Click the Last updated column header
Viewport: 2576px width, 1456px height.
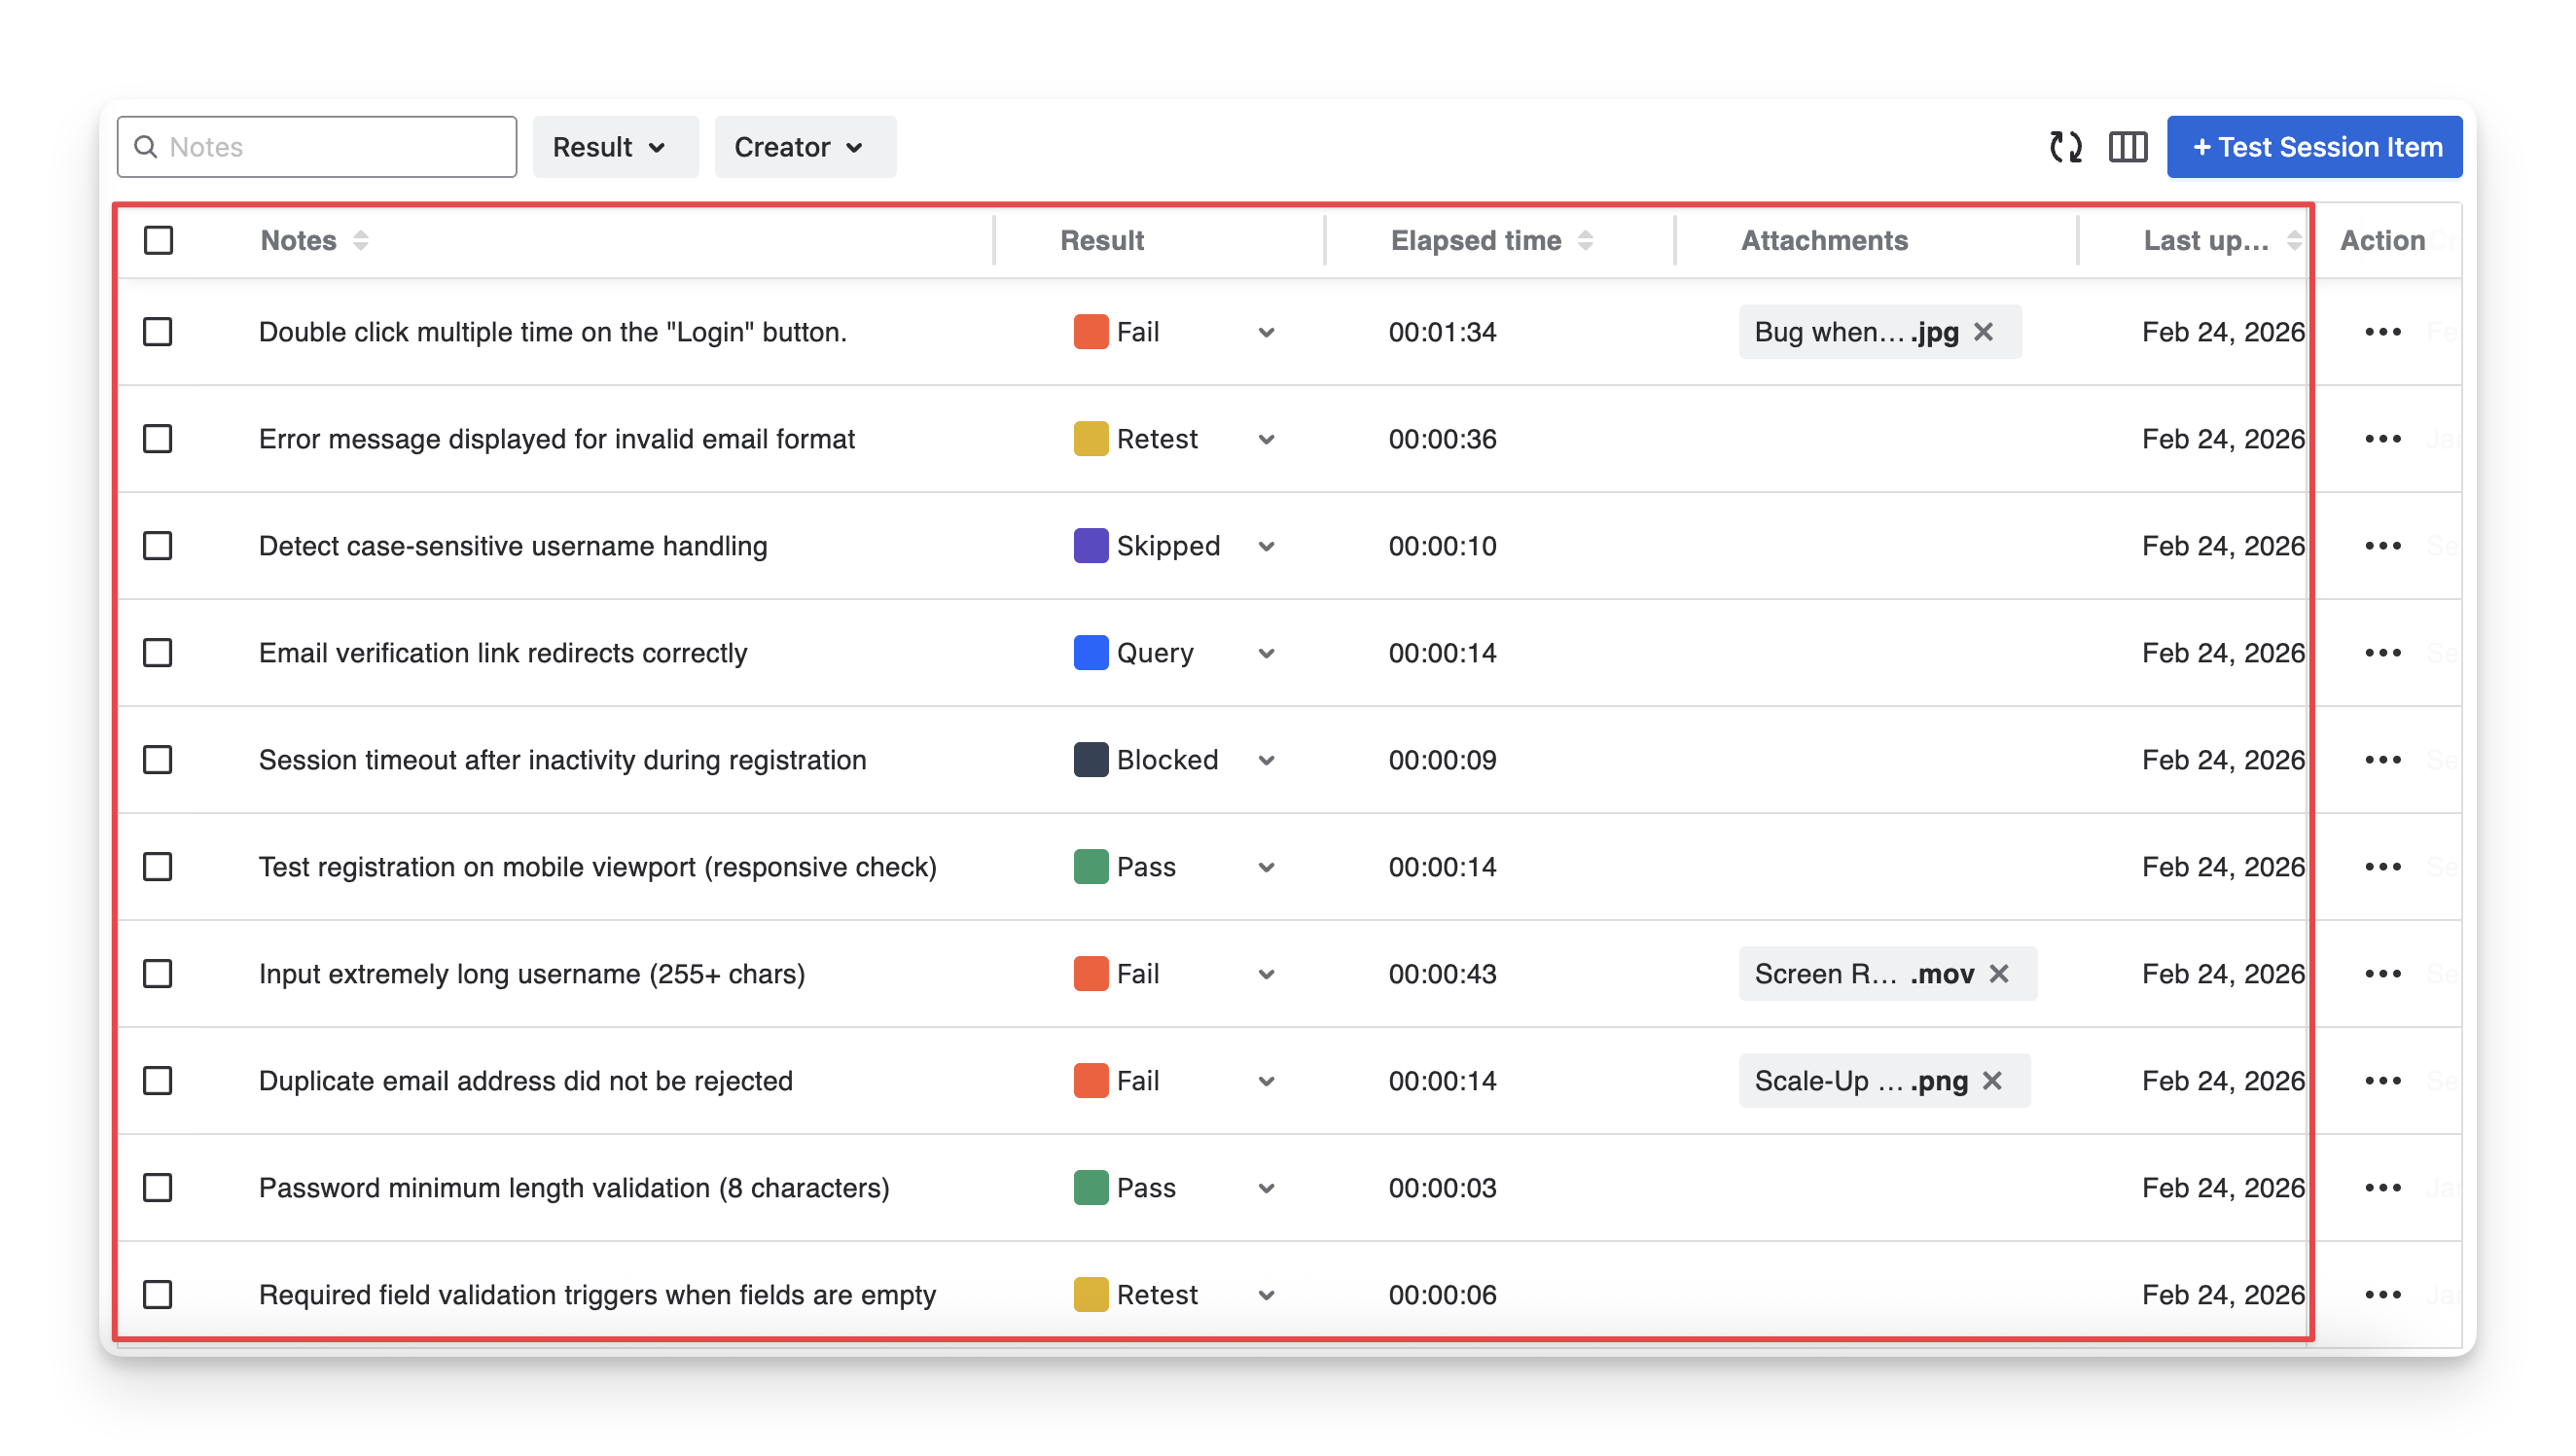coord(2206,240)
